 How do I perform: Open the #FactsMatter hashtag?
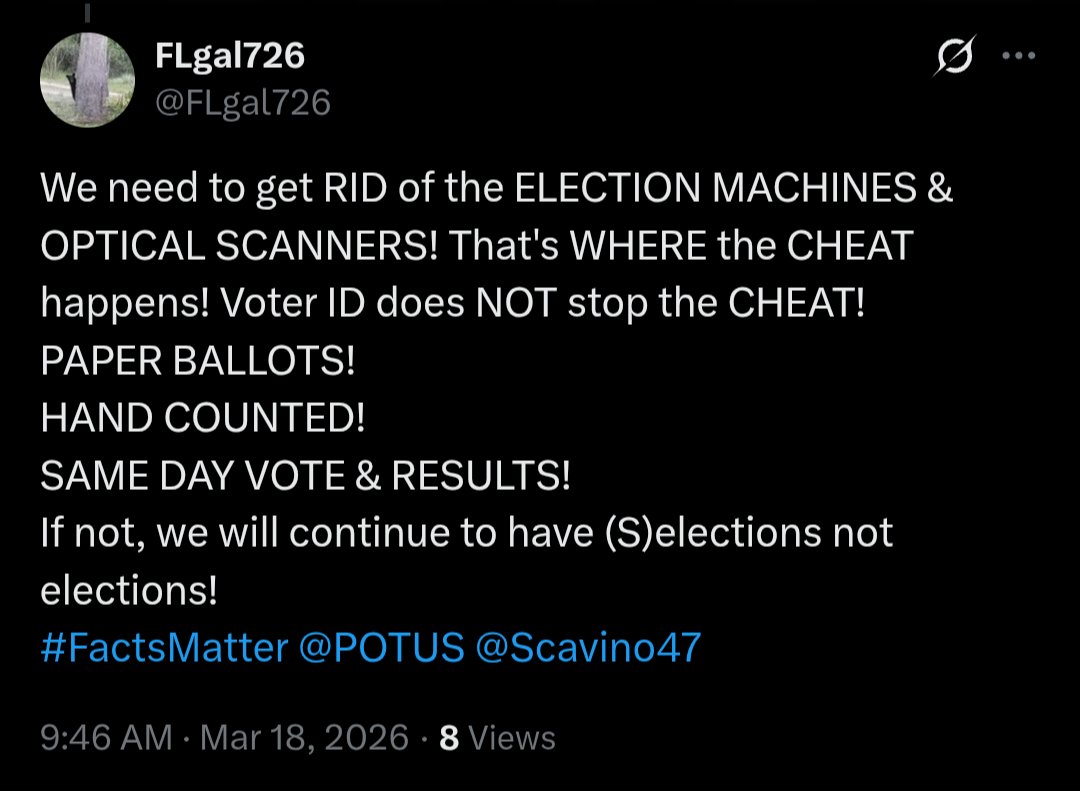coord(164,647)
